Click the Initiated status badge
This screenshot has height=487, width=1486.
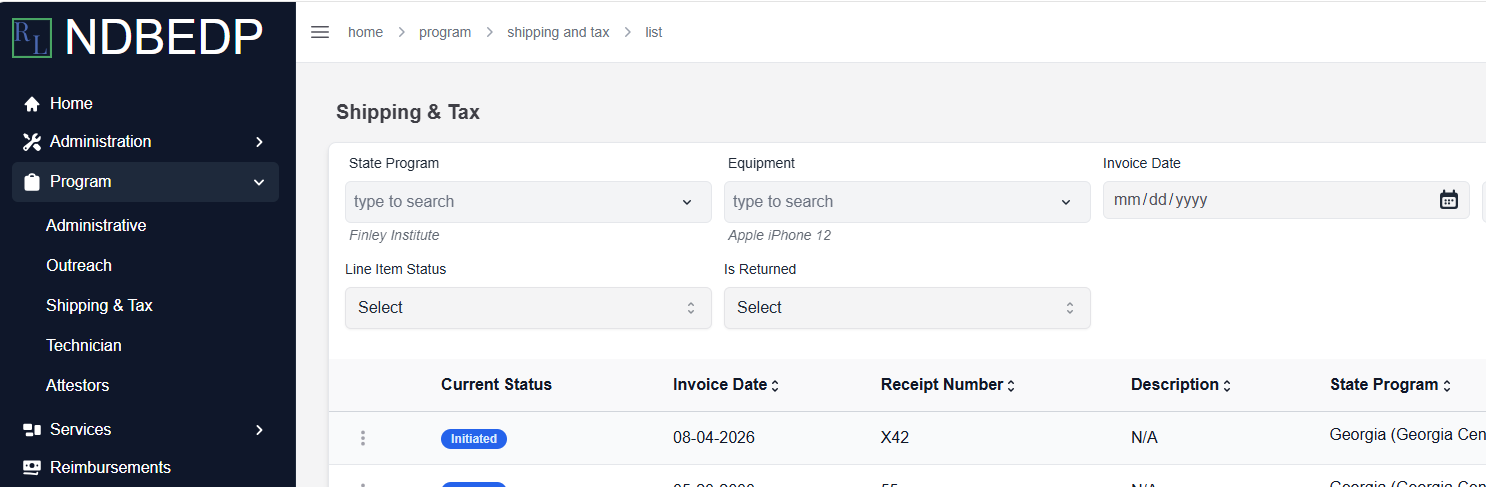tap(474, 439)
